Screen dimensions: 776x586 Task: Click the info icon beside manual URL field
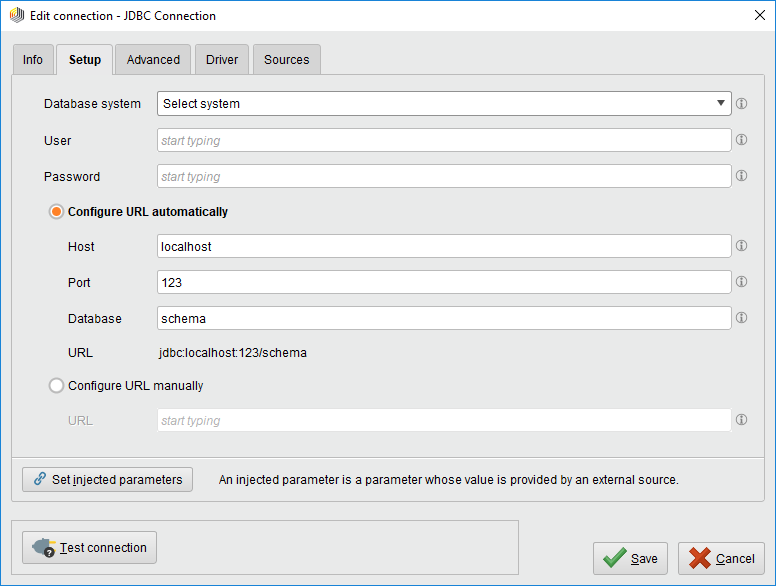tap(741, 420)
